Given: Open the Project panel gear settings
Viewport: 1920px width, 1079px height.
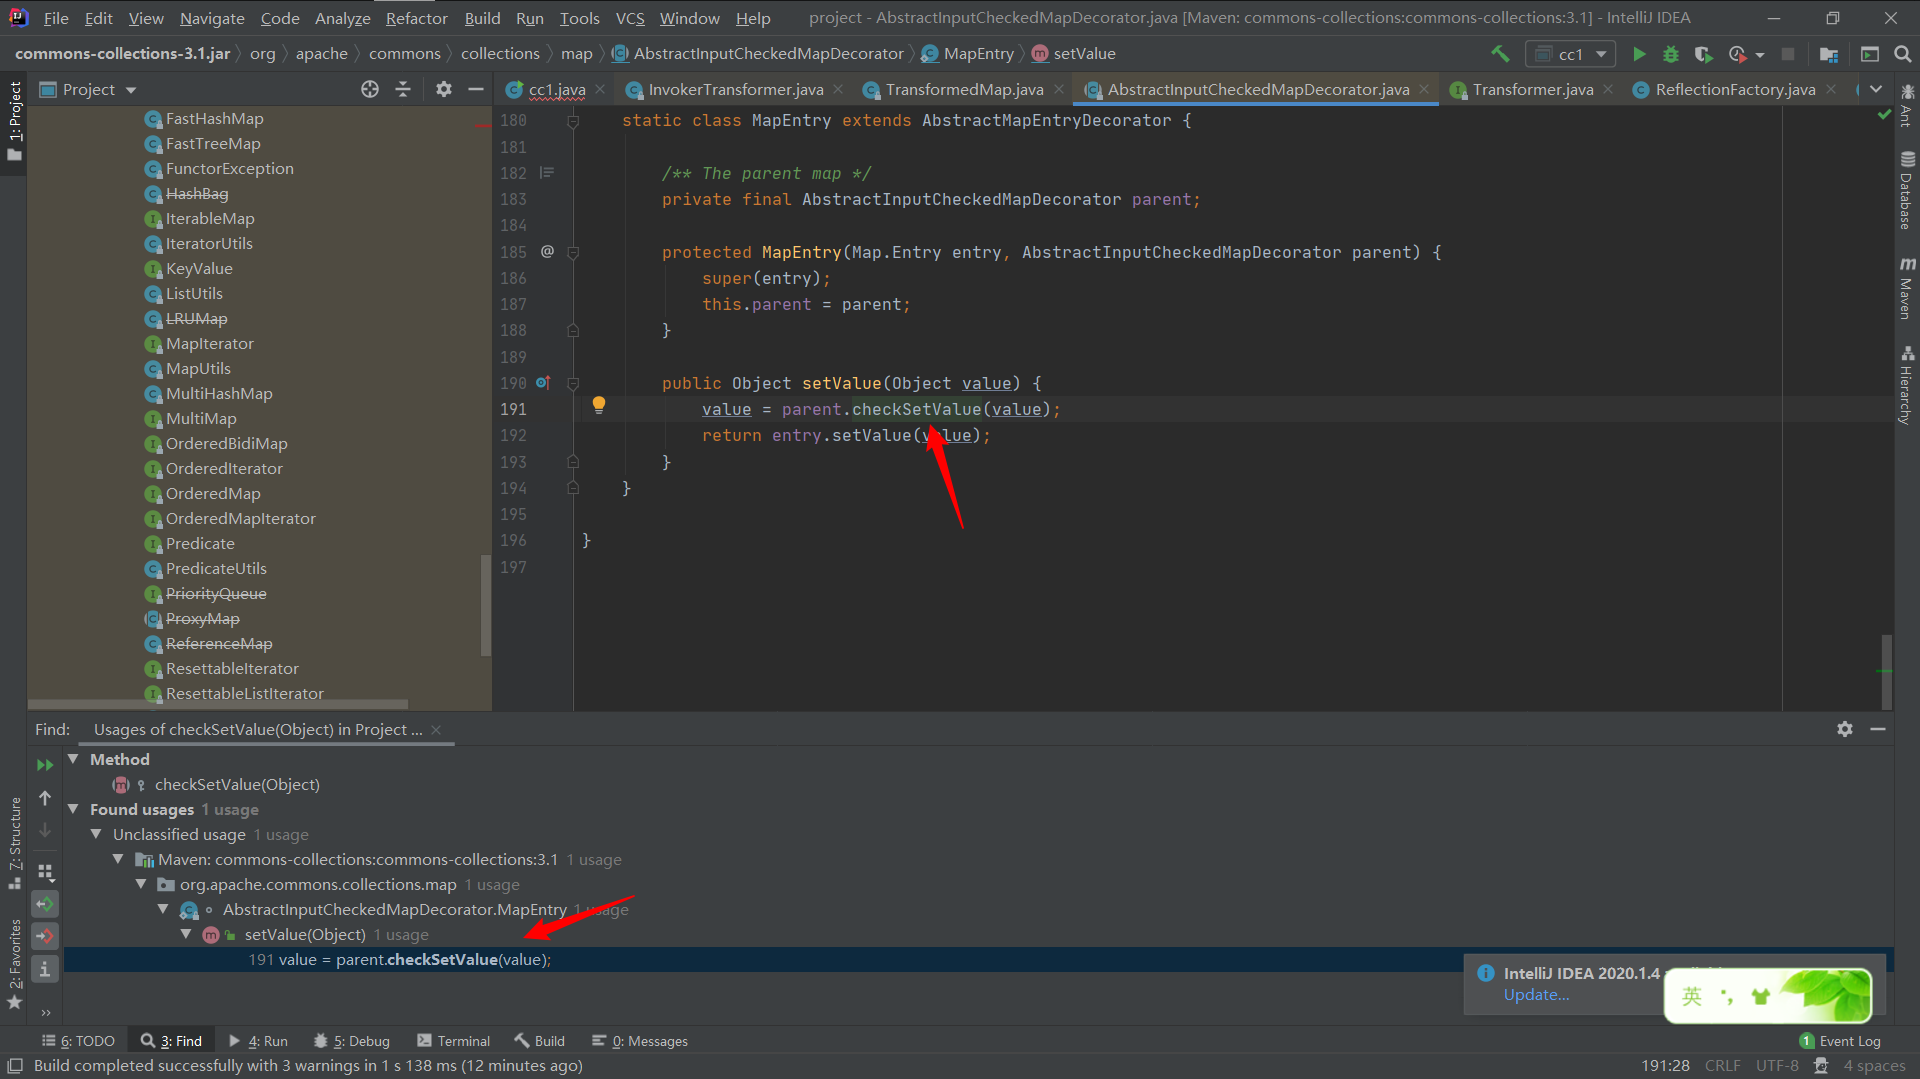Looking at the screenshot, I should 444,89.
